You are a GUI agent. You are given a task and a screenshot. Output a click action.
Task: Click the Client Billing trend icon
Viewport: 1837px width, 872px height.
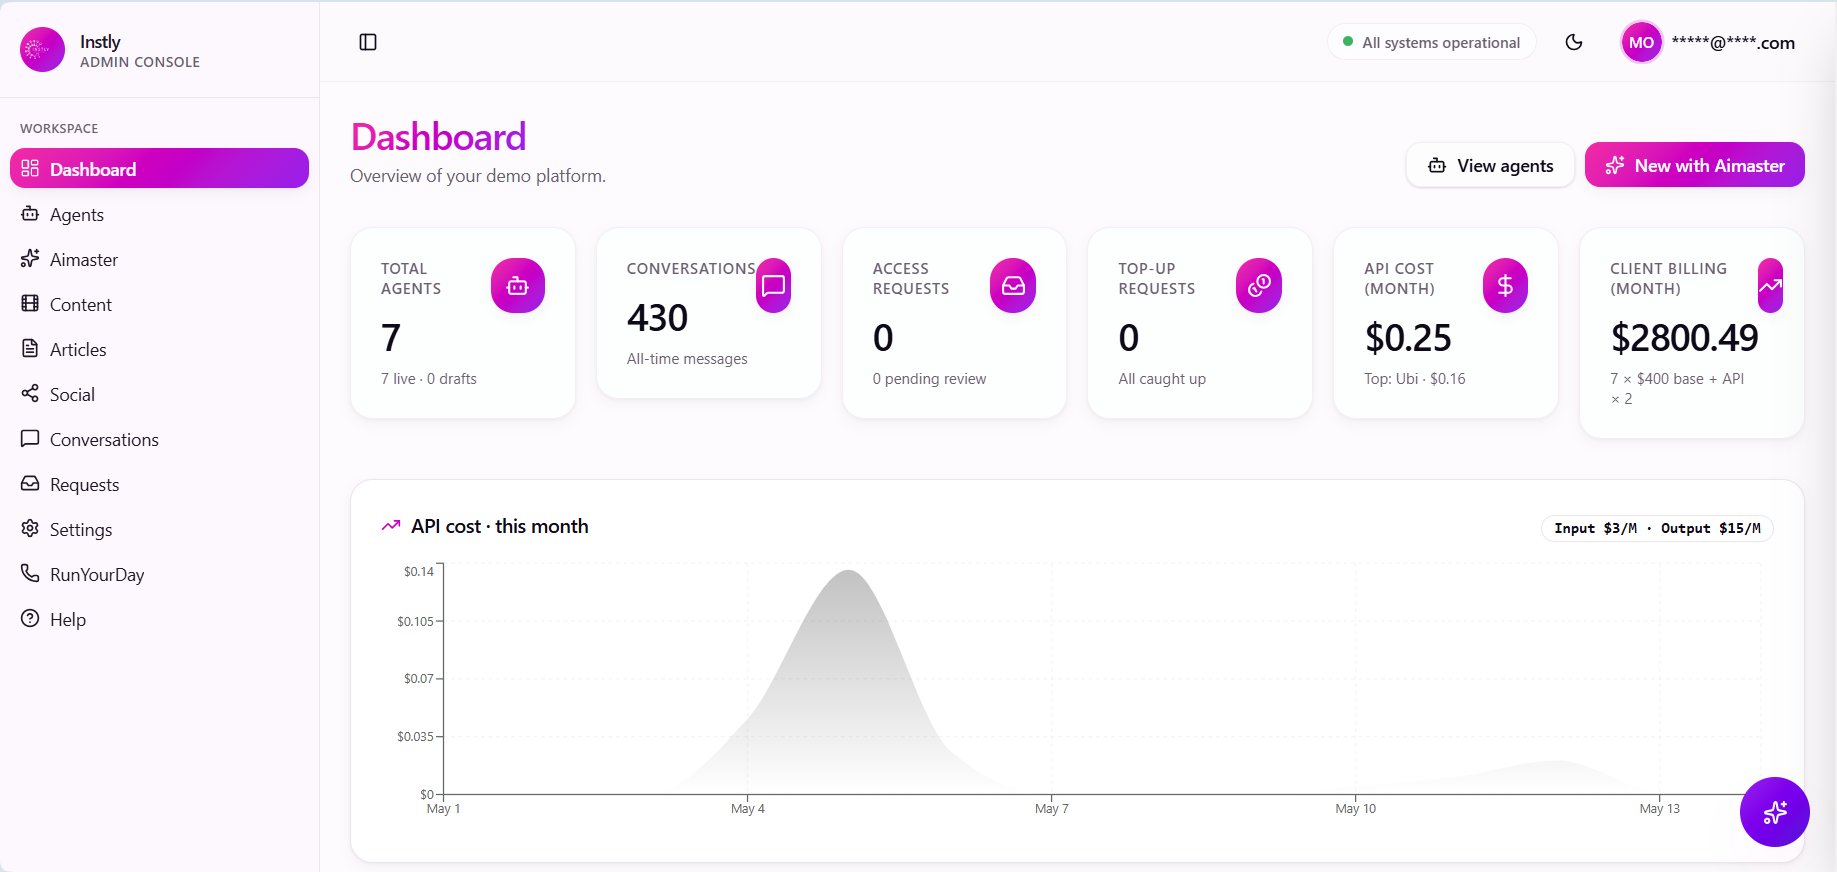pos(1770,286)
